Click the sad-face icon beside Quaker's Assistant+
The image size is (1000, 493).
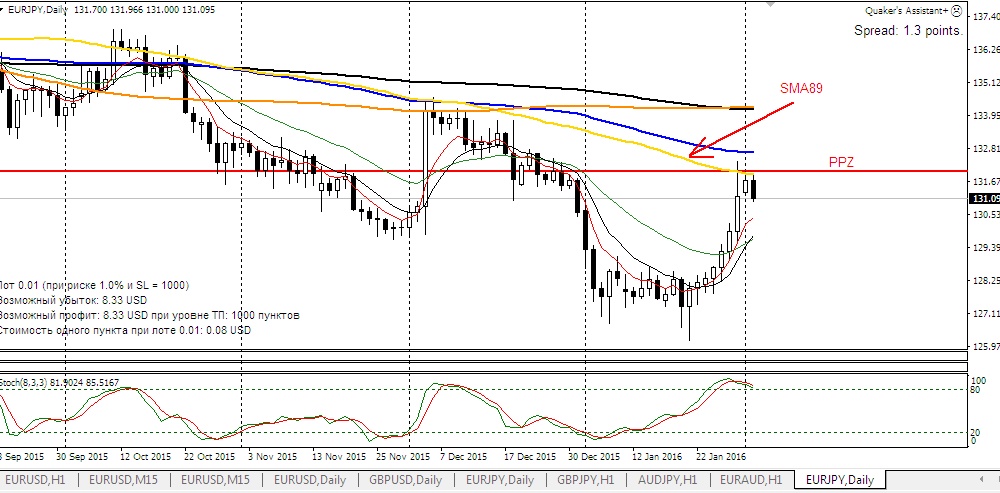(956, 10)
